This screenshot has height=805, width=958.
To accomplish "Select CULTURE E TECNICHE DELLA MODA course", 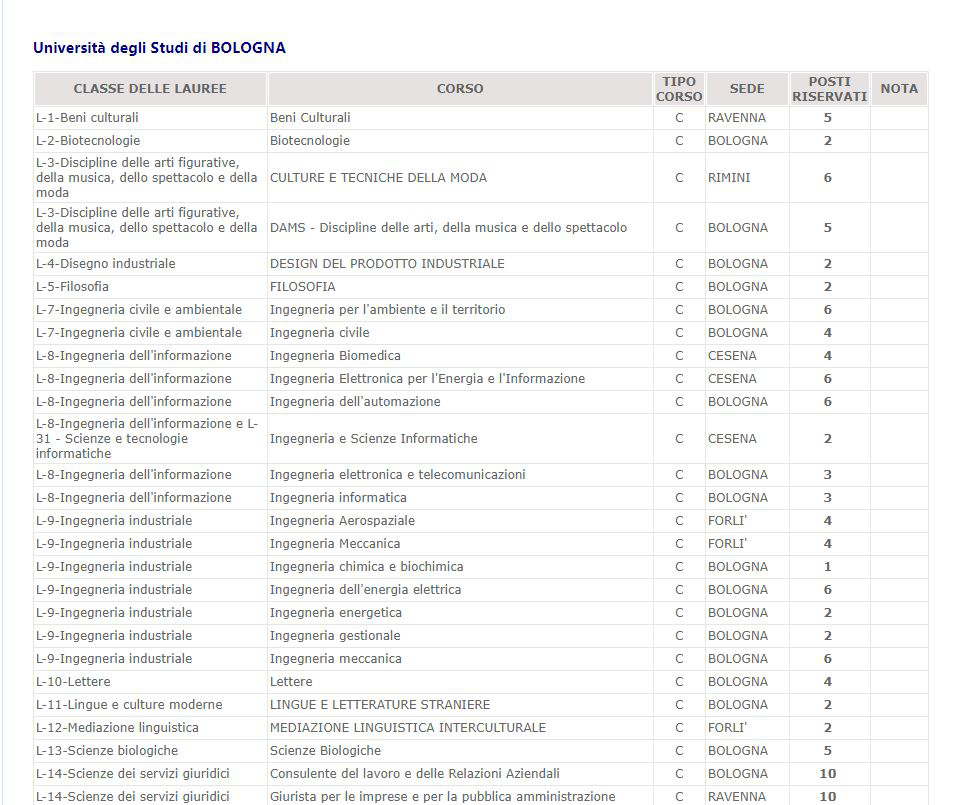I will tap(378, 178).
